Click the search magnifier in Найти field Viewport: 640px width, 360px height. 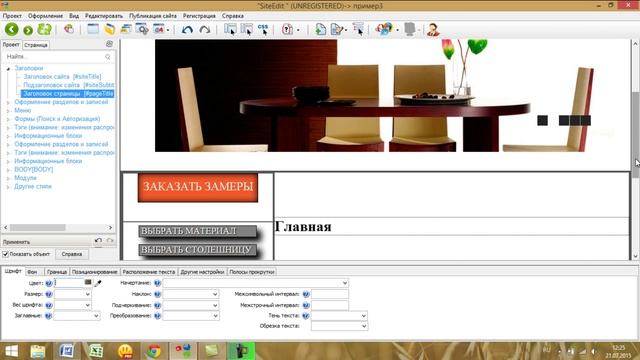click(108, 57)
